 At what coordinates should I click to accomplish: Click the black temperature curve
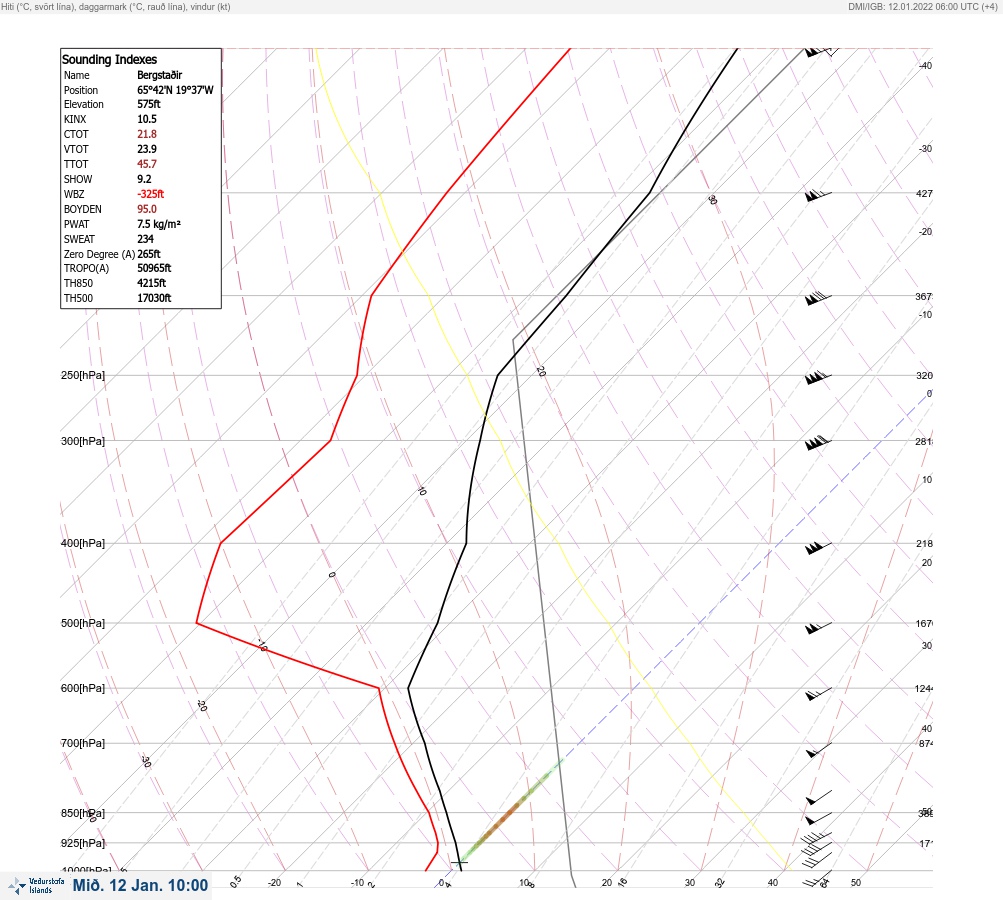click(466, 543)
